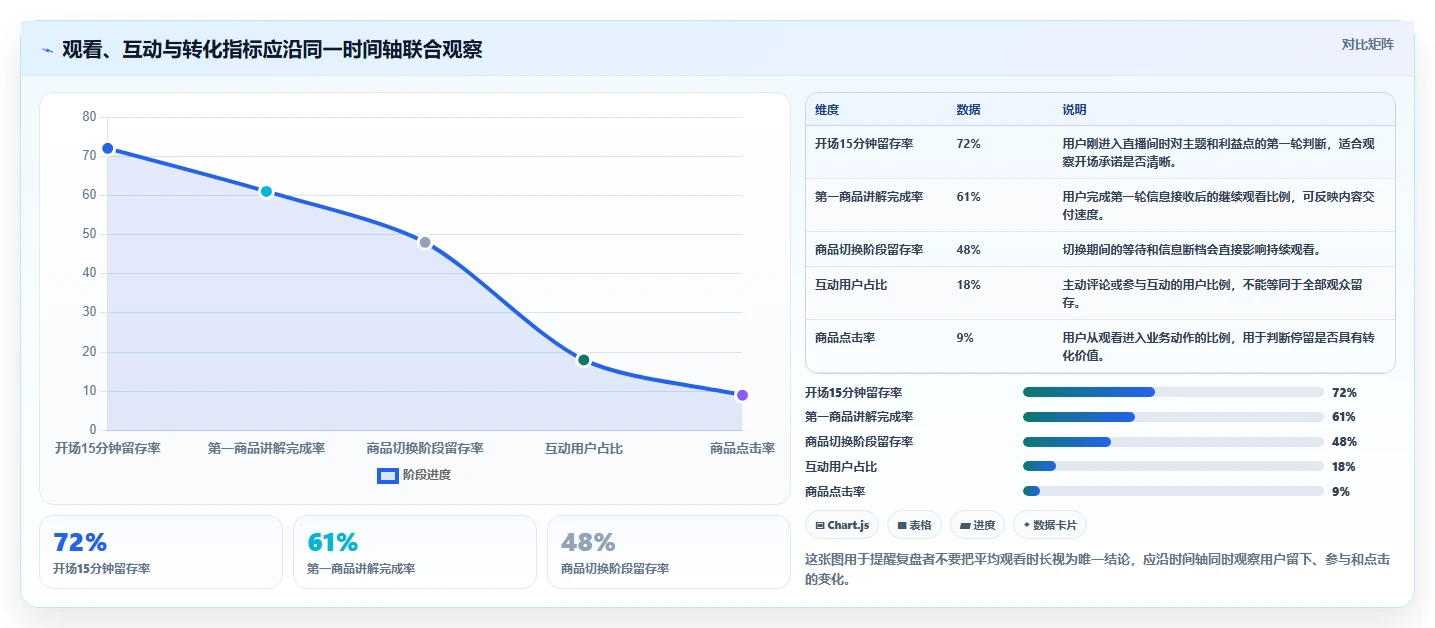Open the 48% 商品切换阶段留存率 data card
Image resolution: width=1435 pixels, height=628 pixels.
click(669, 552)
